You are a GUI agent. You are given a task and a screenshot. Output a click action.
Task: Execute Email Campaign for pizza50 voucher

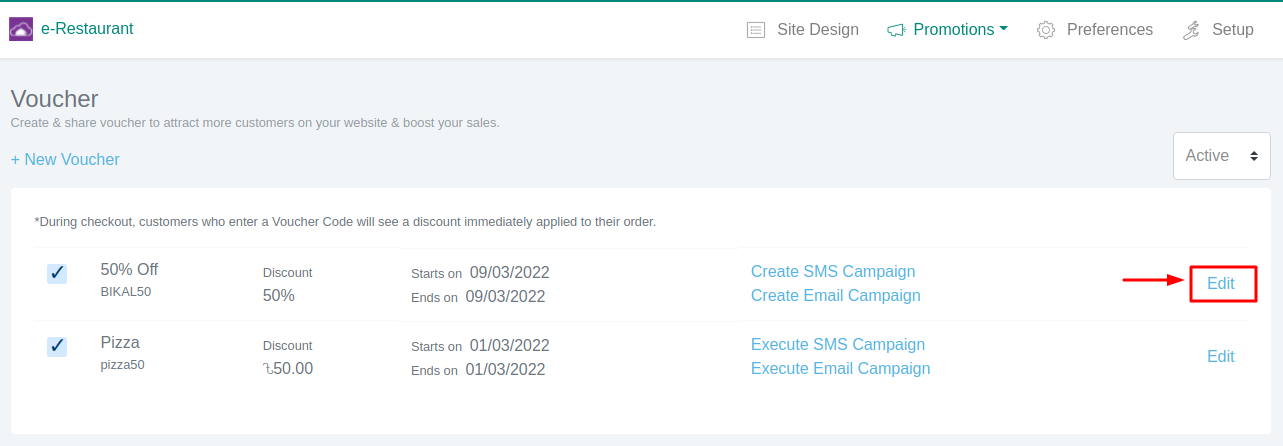(840, 369)
